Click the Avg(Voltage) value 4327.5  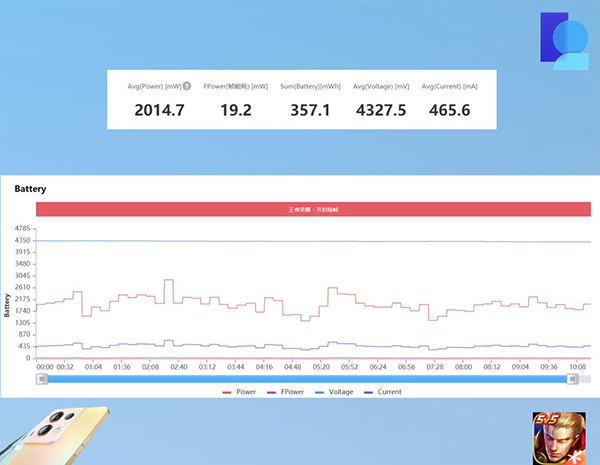tap(381, 110)
